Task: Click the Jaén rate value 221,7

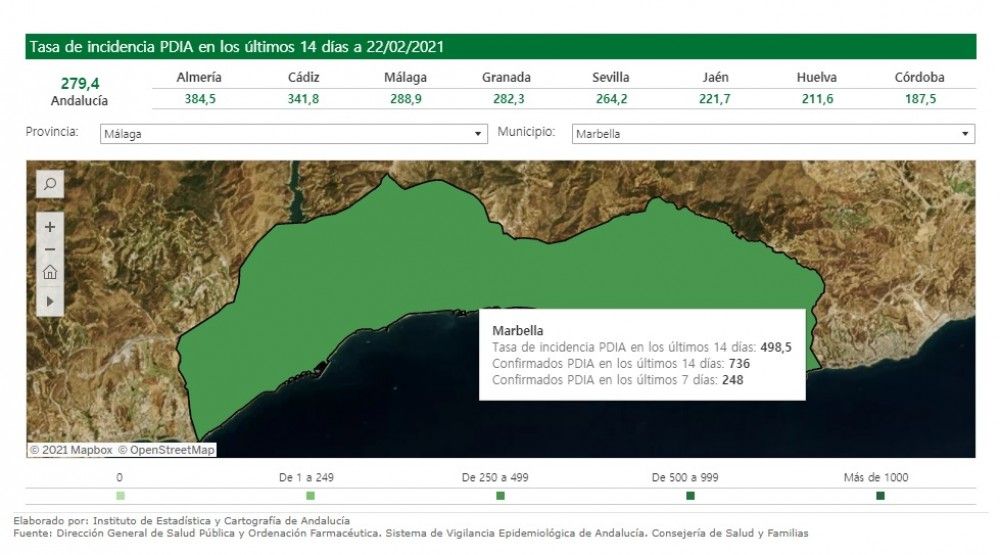Action: tap(714, 99)
